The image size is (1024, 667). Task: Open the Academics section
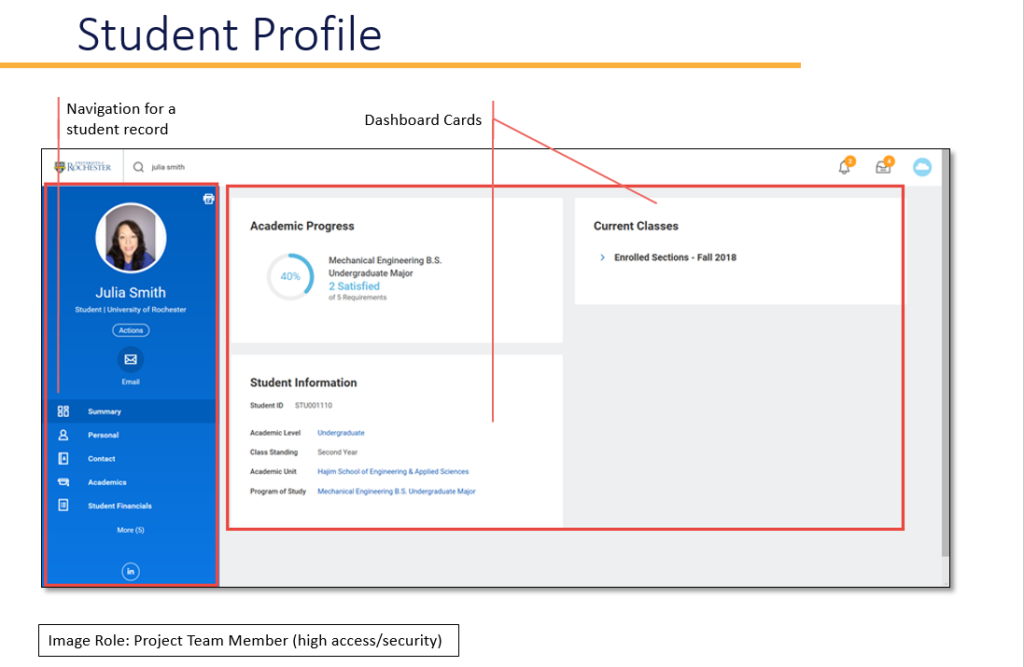pos(106,482)
